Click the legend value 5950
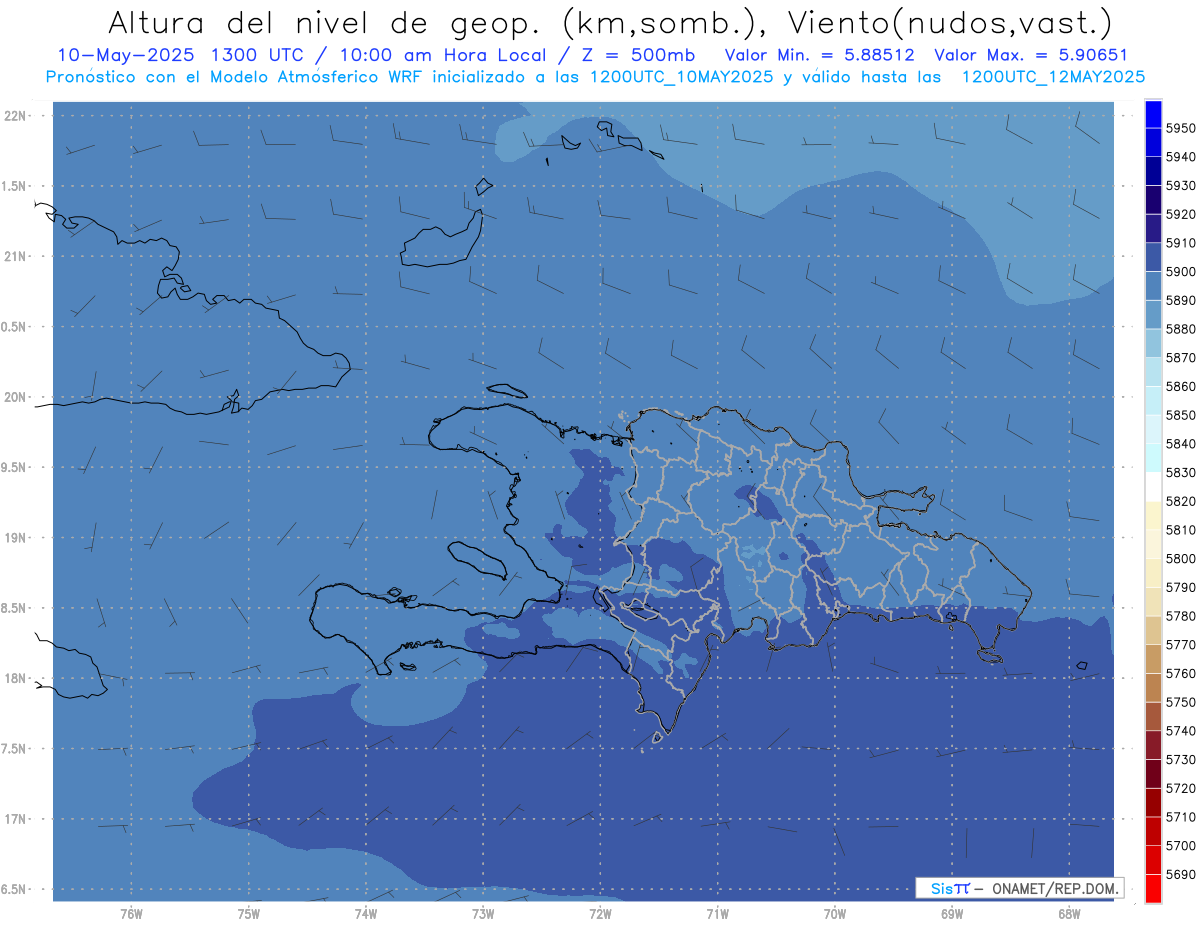The height and width of the screenshot is (927, 1200). click(x=1181, y=128)
